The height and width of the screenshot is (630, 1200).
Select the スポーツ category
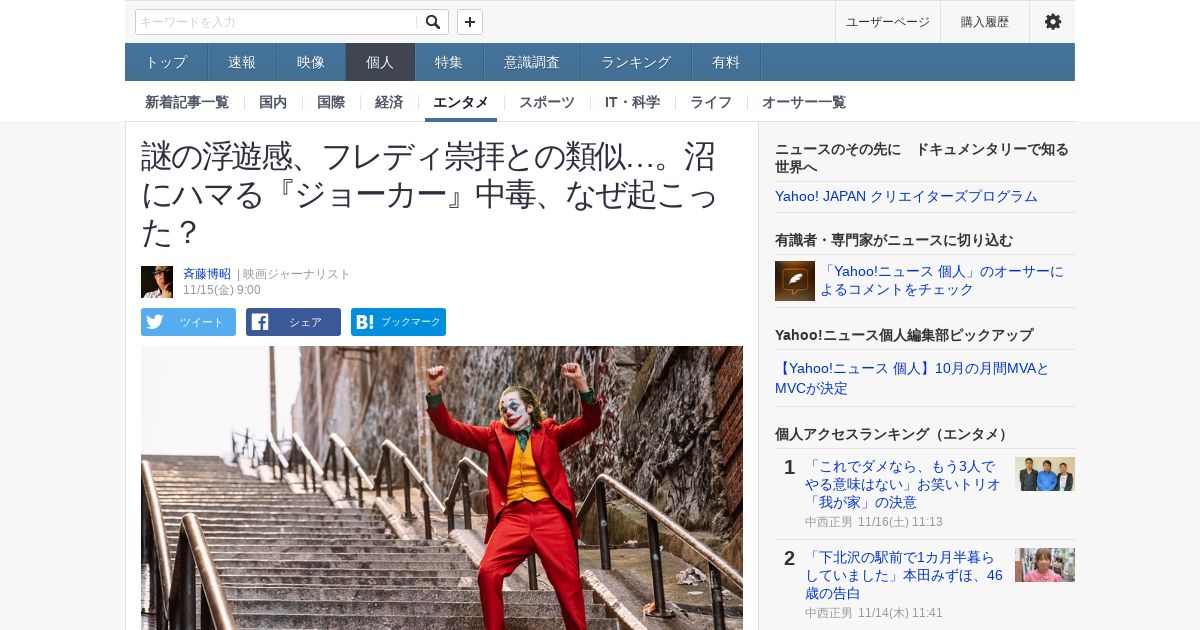pyautogui.click(x=547, y=102)
